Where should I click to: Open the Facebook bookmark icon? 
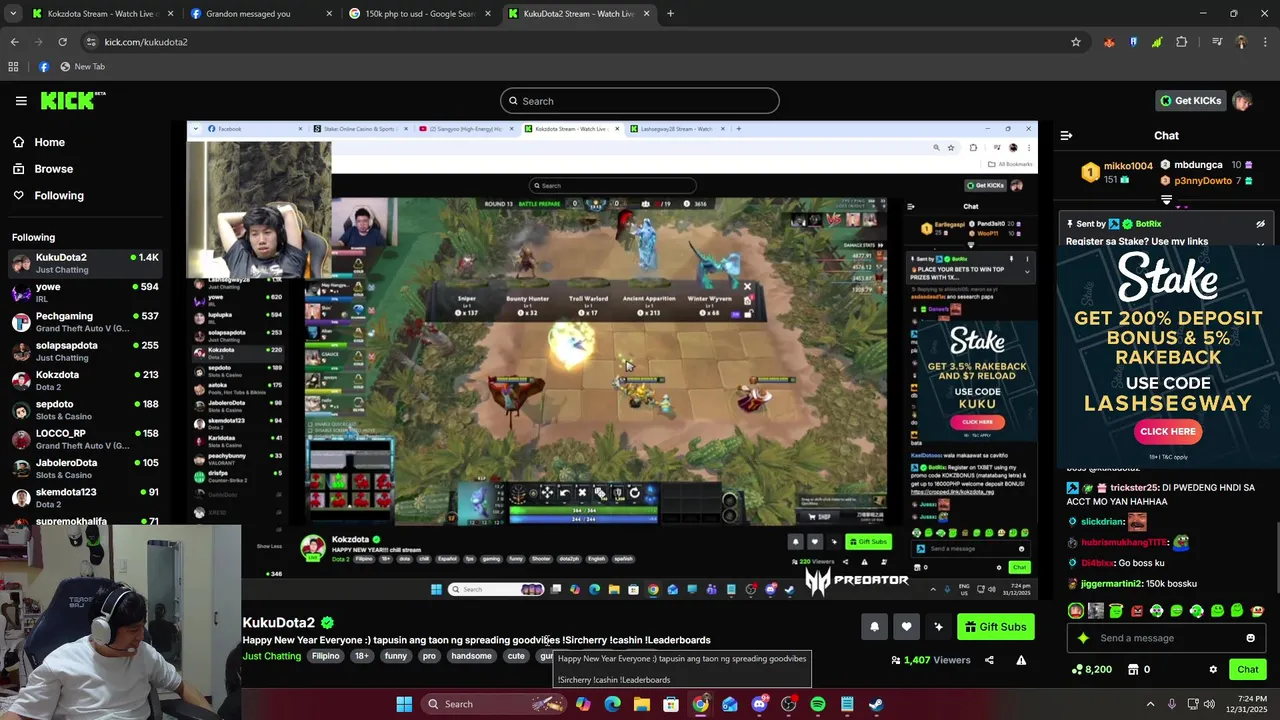click(x=43, y=67)
